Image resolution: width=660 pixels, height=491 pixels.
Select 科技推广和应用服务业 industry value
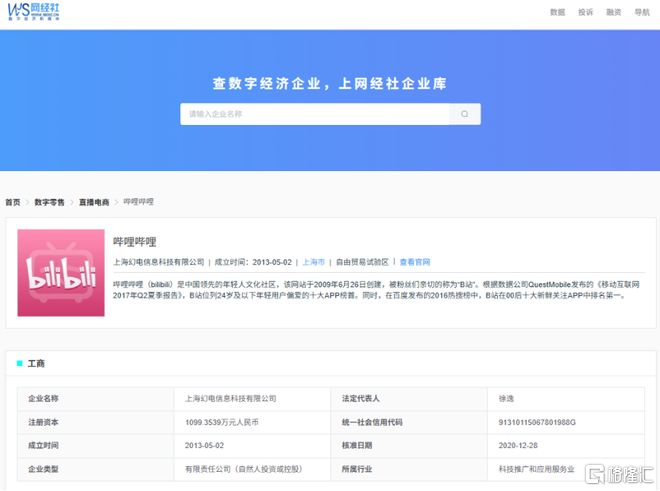click(x=537, y=469)
